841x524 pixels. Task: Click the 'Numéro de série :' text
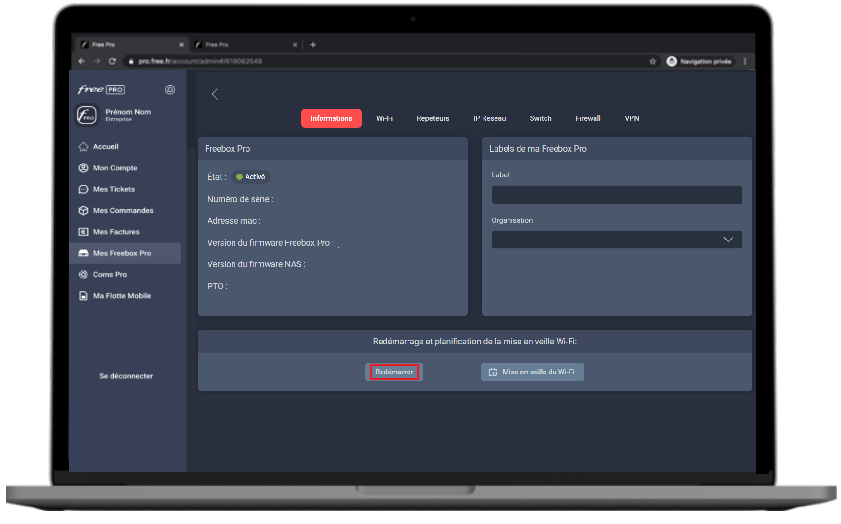(x=240, y=199)
